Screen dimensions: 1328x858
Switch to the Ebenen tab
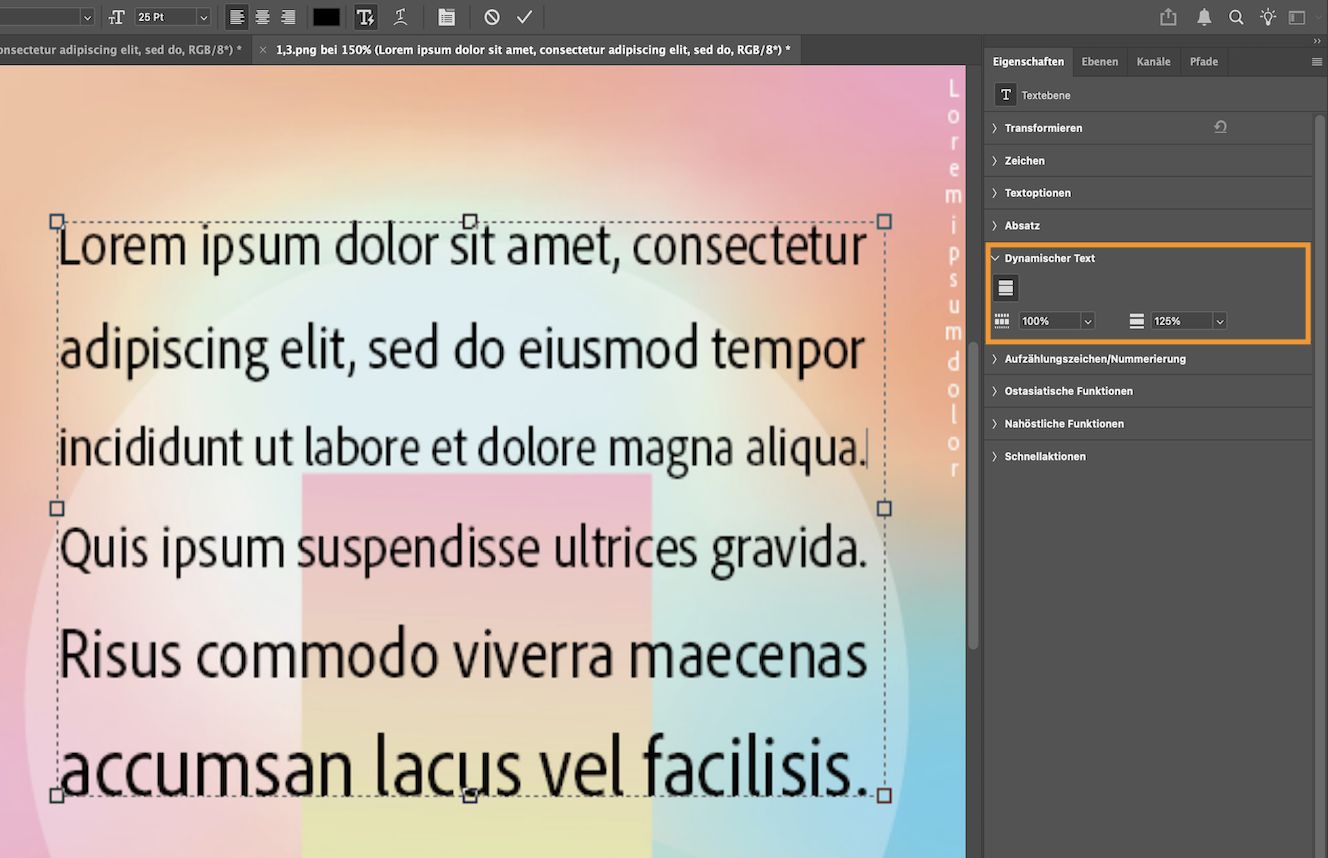click(x=1100, y=61)
